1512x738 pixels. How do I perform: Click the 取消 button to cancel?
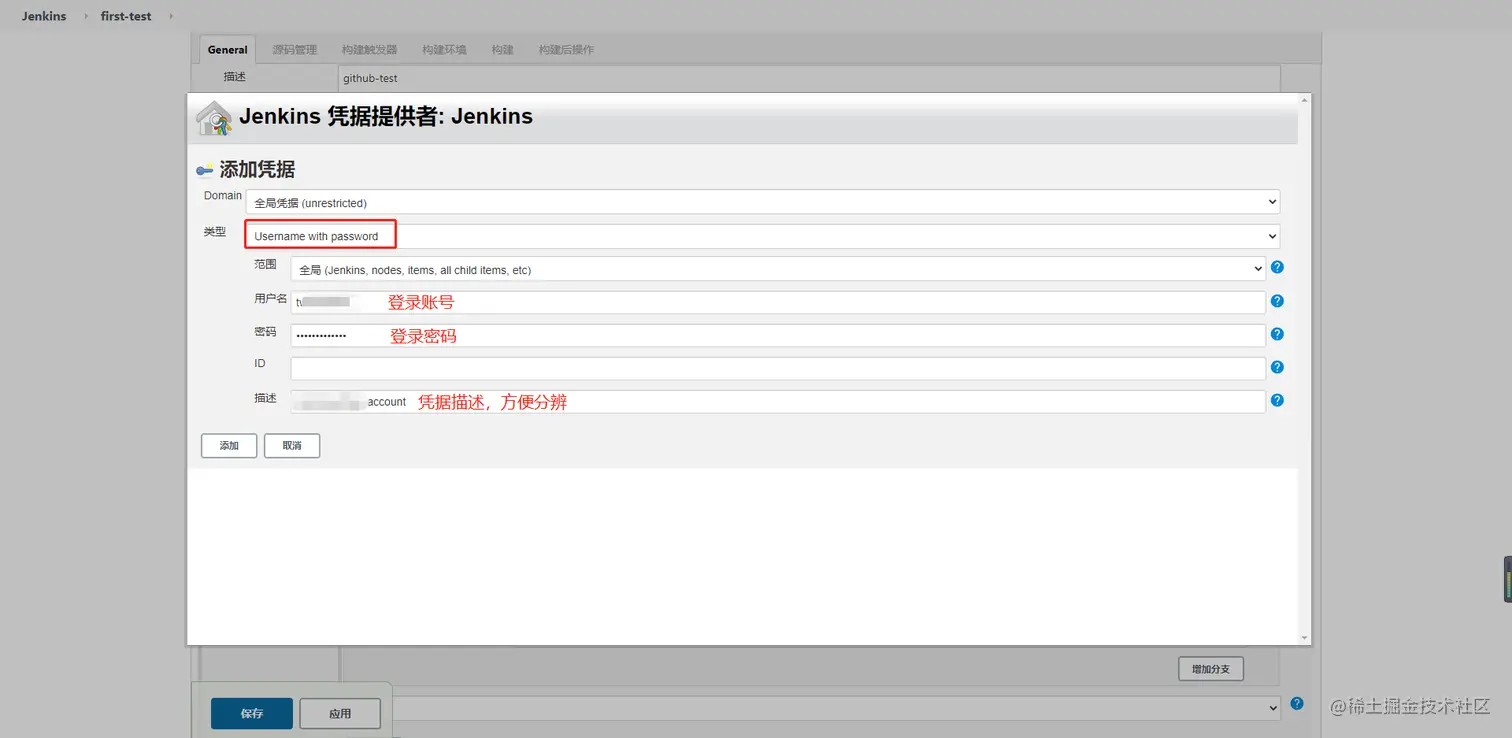coord(291,445)
